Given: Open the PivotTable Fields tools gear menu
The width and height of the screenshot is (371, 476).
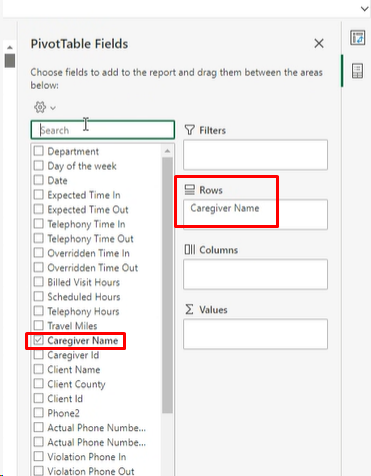Looking at the screenshot, I should [40, 107].
